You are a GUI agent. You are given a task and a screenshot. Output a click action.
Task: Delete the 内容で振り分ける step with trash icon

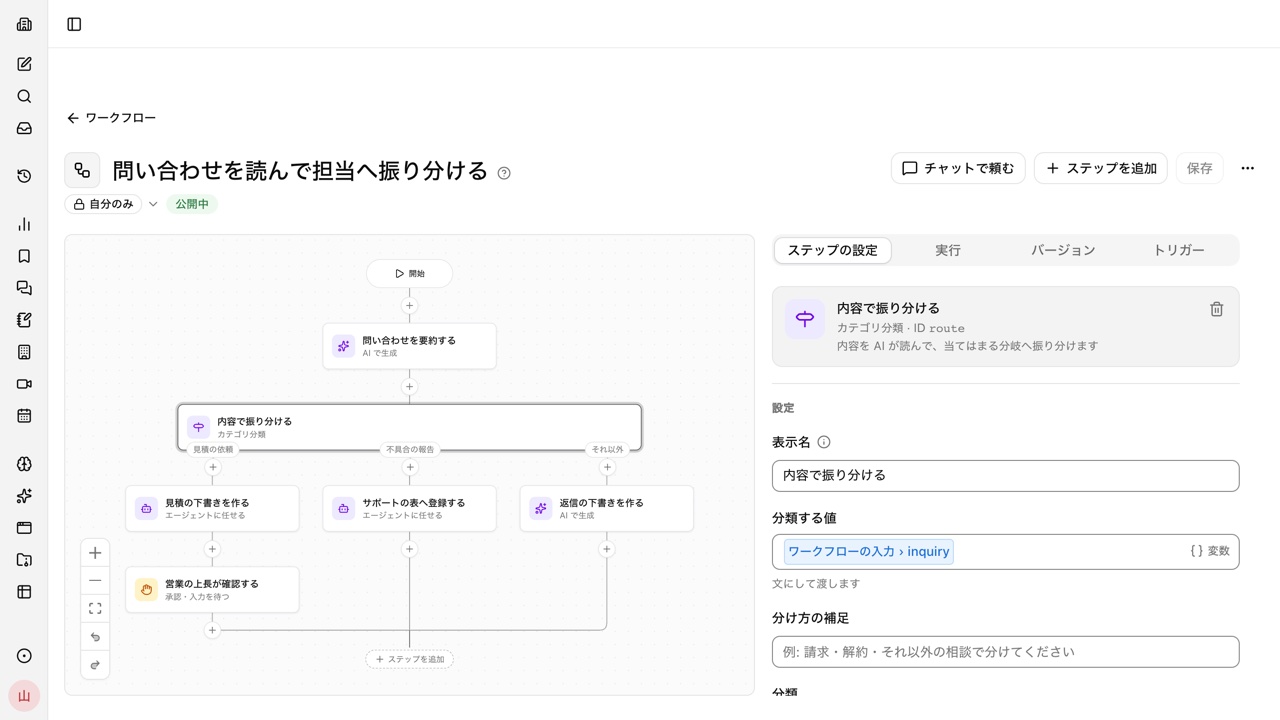[1216, 309]
